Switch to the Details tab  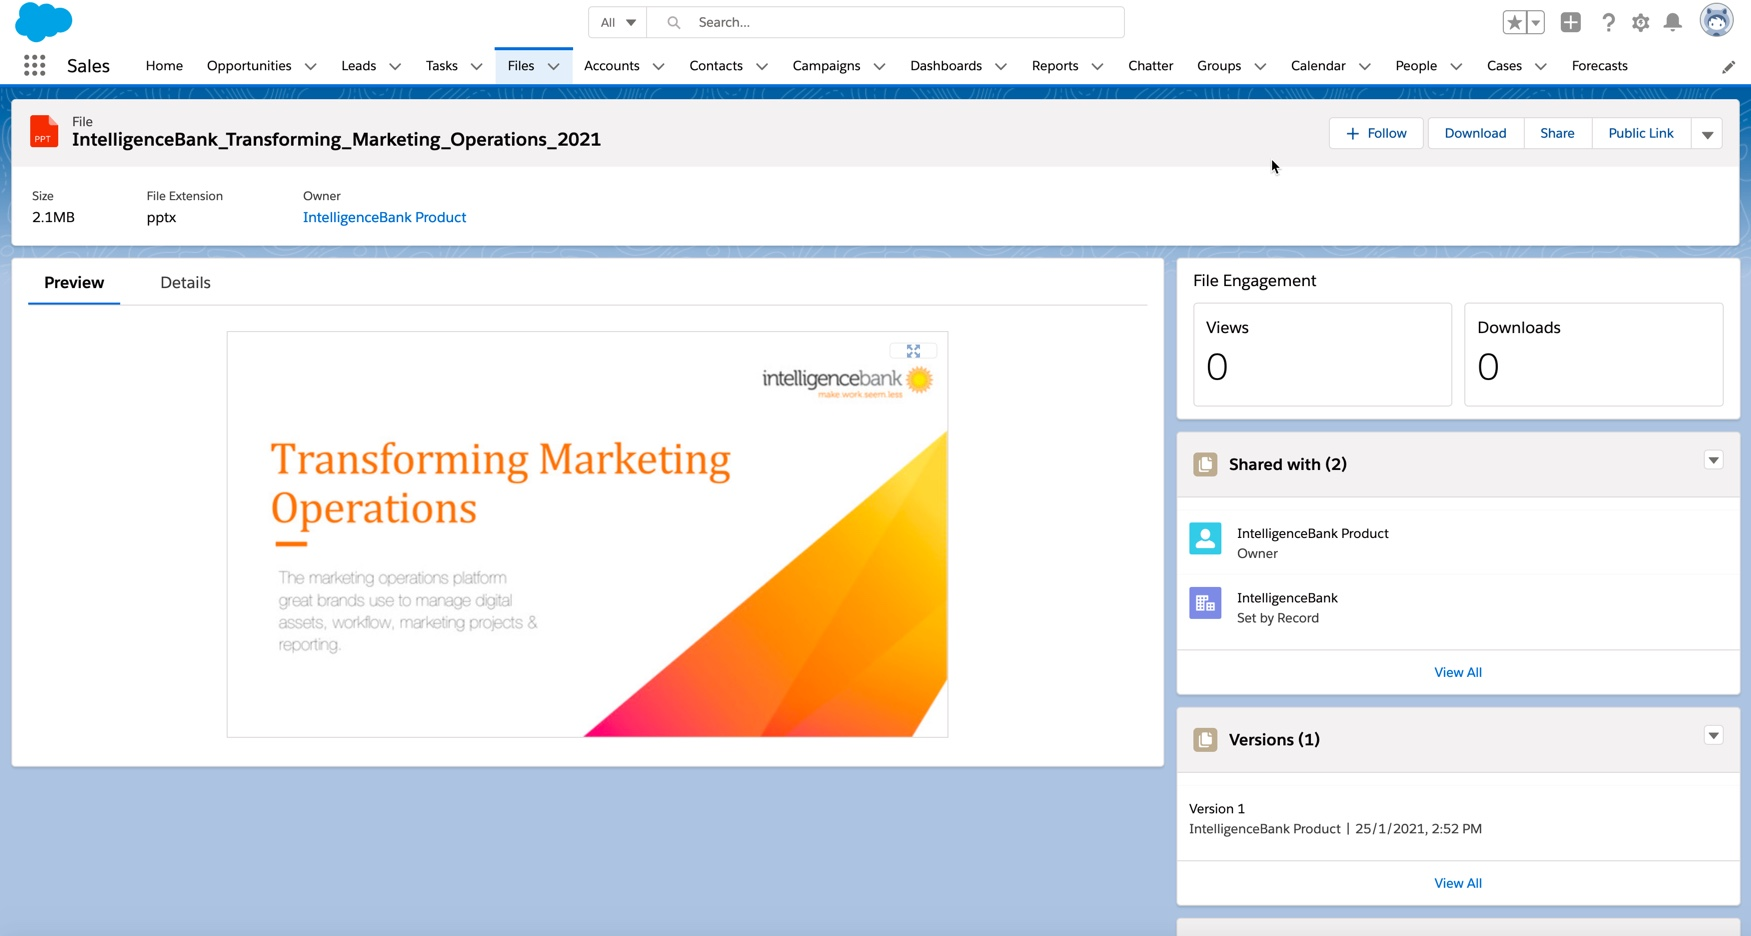click(x=185, y=283)
